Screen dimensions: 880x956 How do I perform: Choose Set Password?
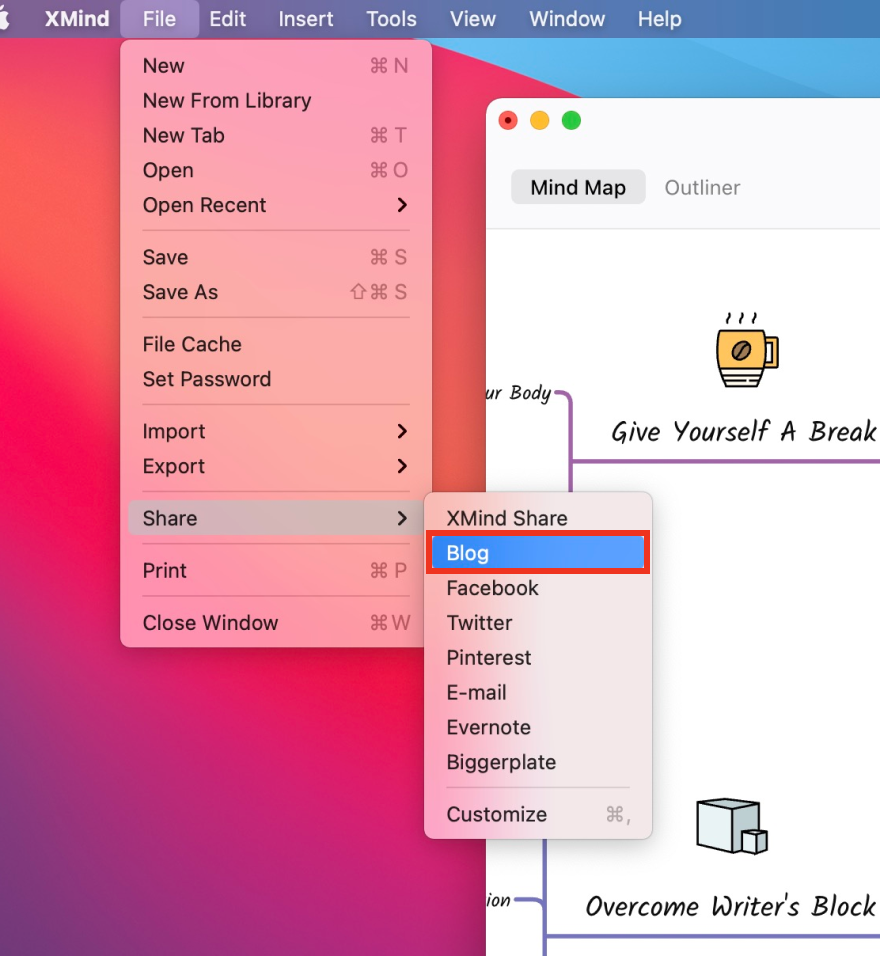pos(276,379)
